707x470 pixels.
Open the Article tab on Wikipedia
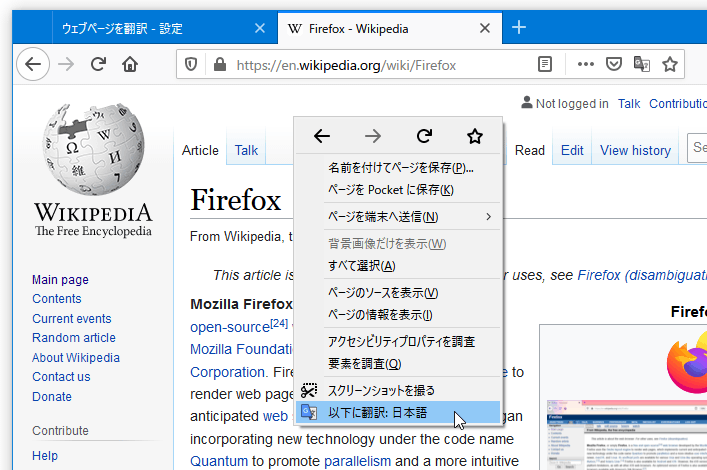pos(200,150)
